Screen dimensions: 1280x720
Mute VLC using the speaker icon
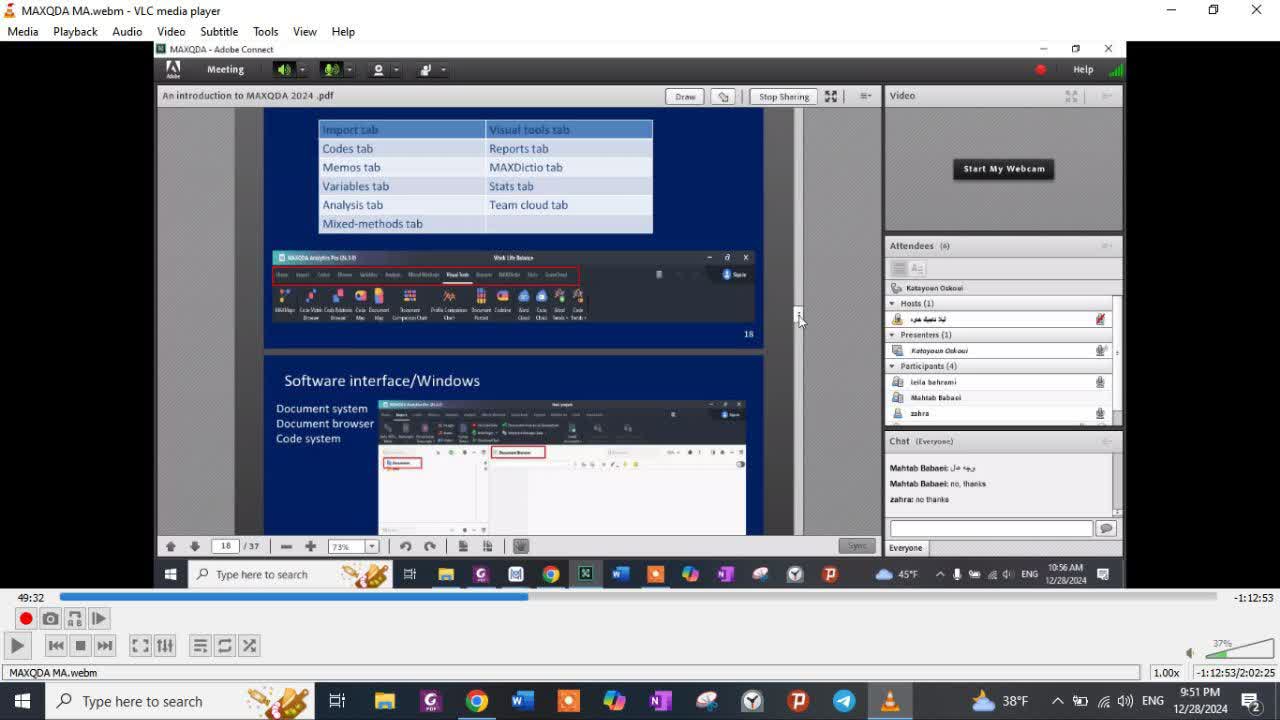coord(1190,653)
